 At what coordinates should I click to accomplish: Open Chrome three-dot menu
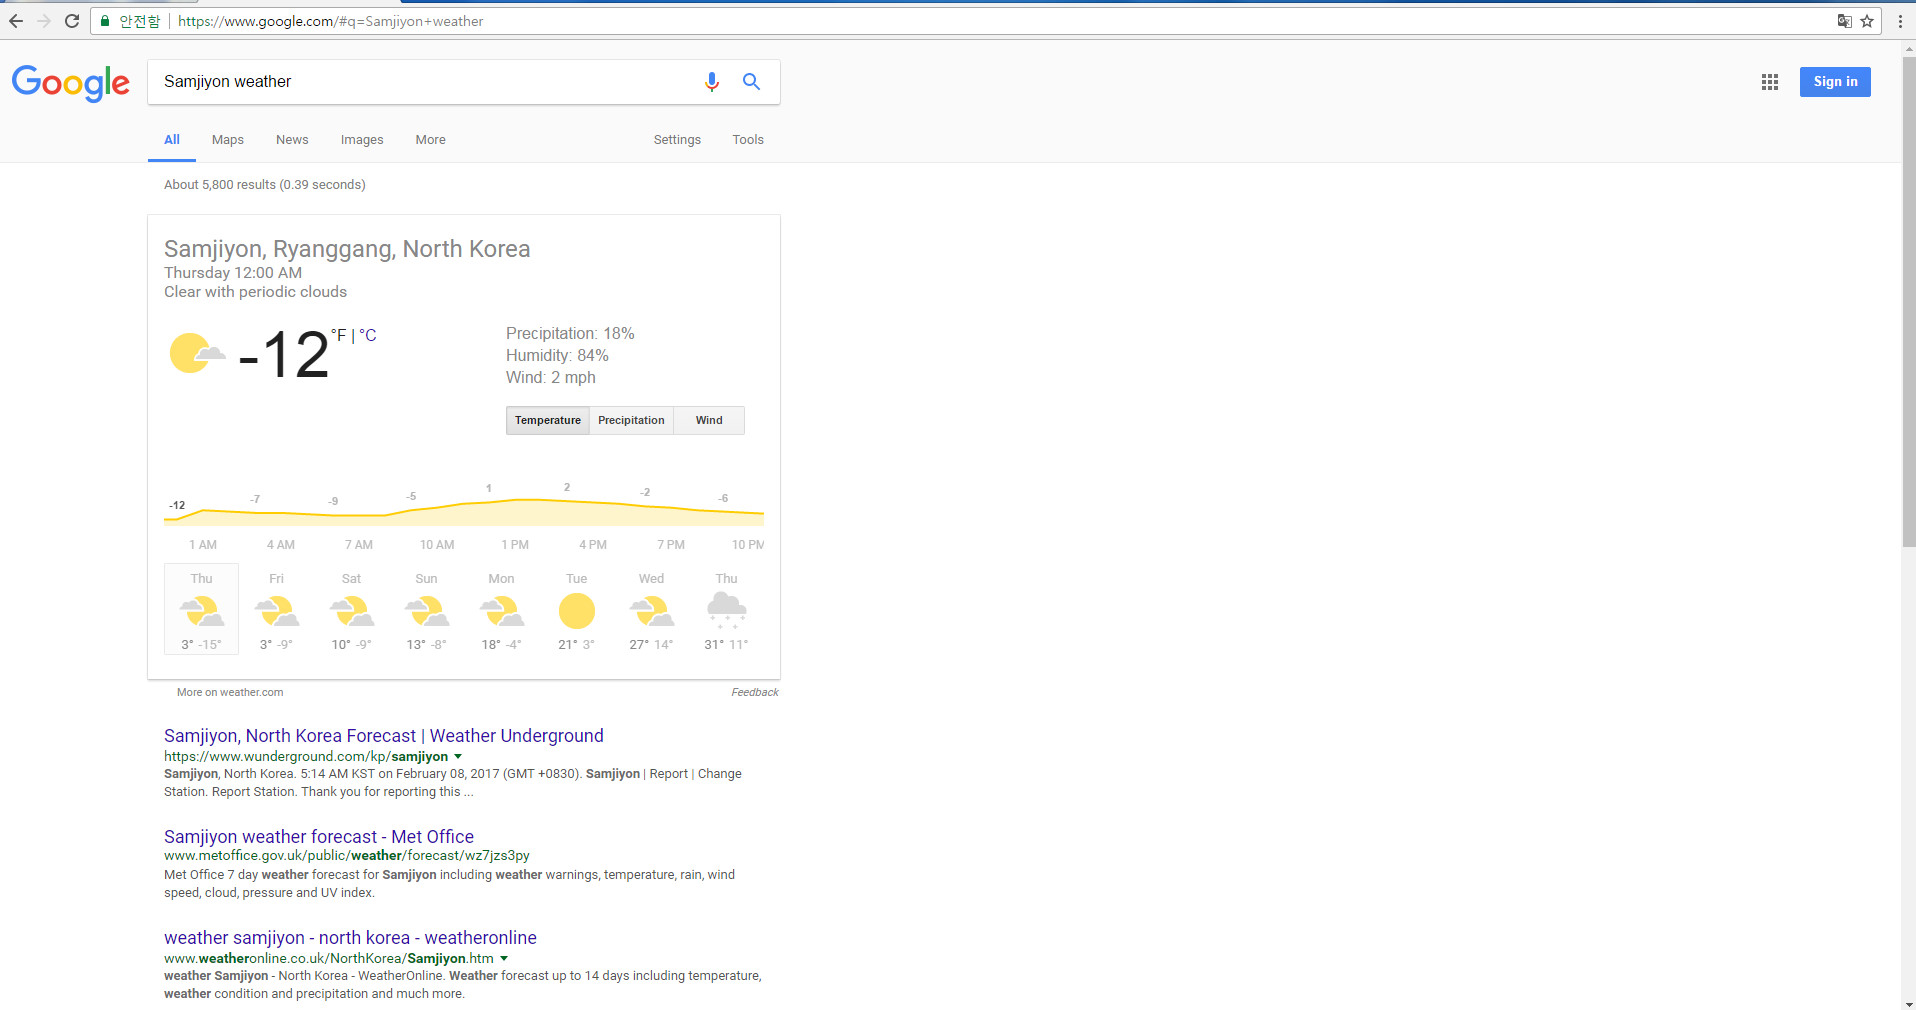1900,21
